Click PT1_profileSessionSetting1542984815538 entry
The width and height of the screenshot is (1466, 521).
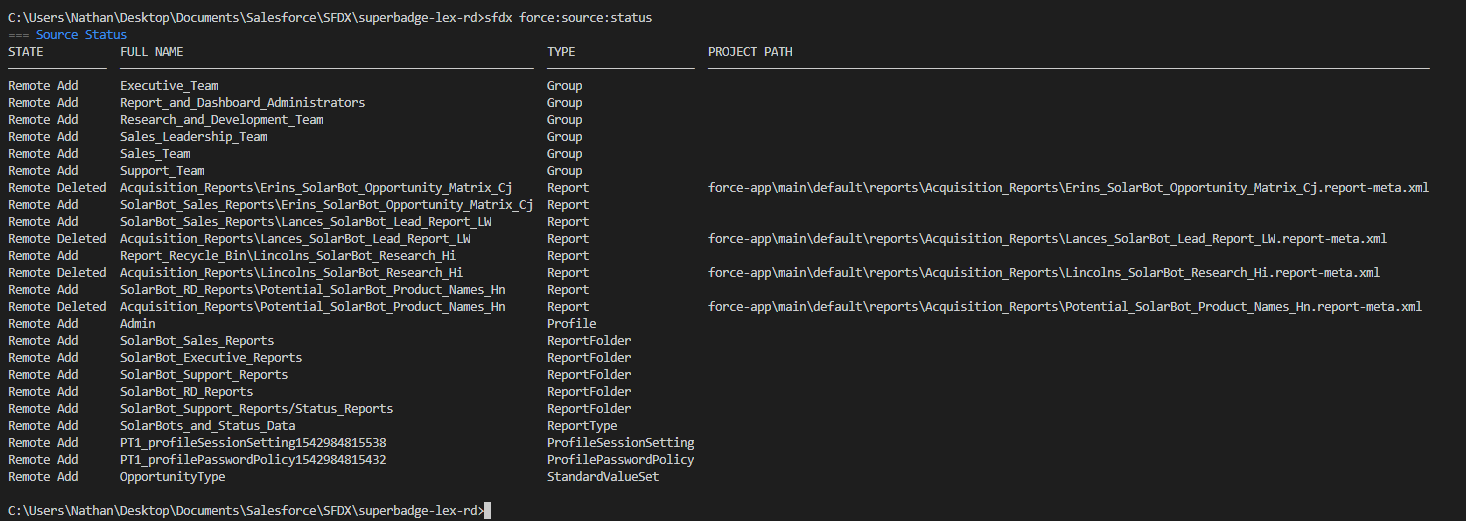pyautogui.click(x=253, y=443)
